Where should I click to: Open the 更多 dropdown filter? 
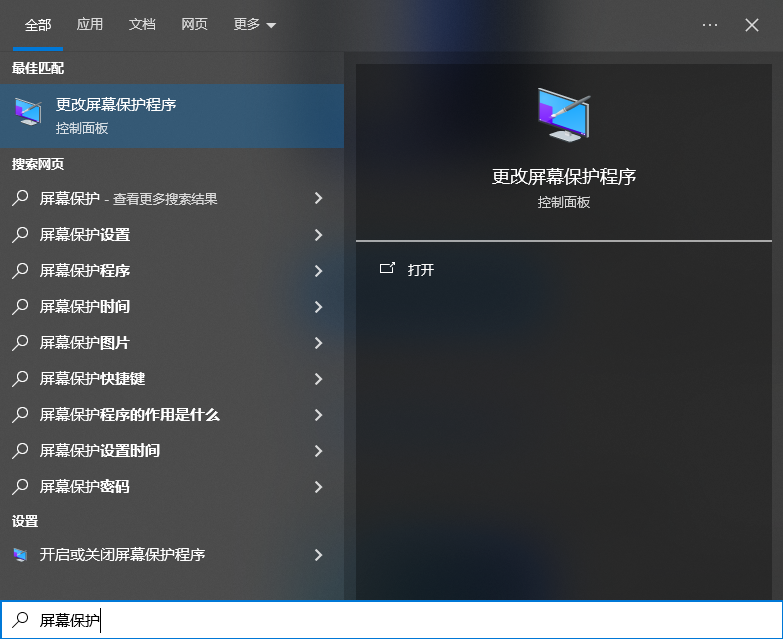[x=255, y=24]
